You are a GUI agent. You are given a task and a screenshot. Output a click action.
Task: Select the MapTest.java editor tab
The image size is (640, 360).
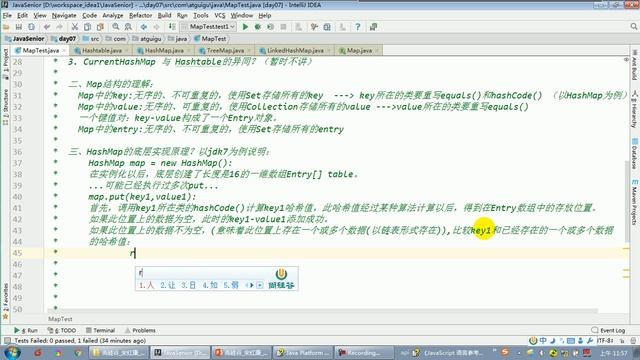coord(41,51)
